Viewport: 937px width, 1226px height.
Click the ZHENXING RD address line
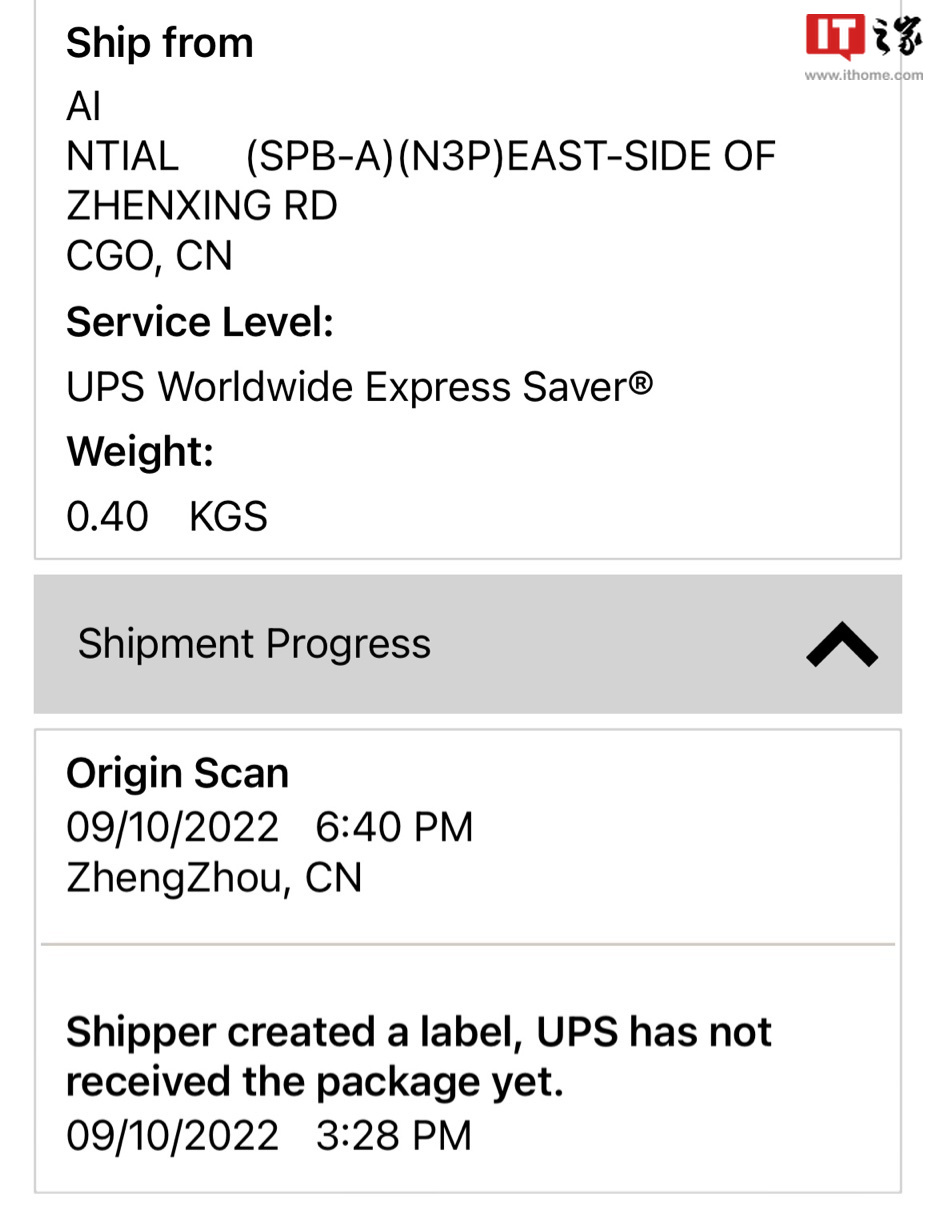tap(202, 206)
